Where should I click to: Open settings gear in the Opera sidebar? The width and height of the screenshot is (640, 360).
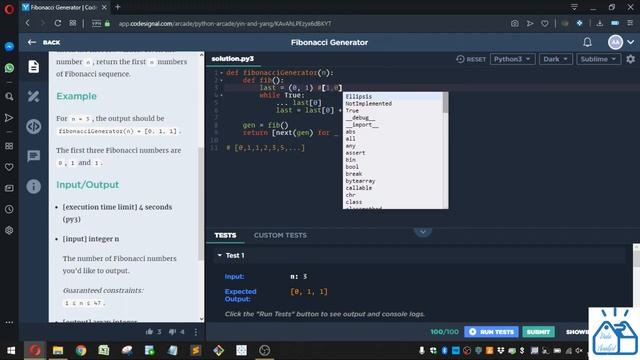[x=9, y=230]
